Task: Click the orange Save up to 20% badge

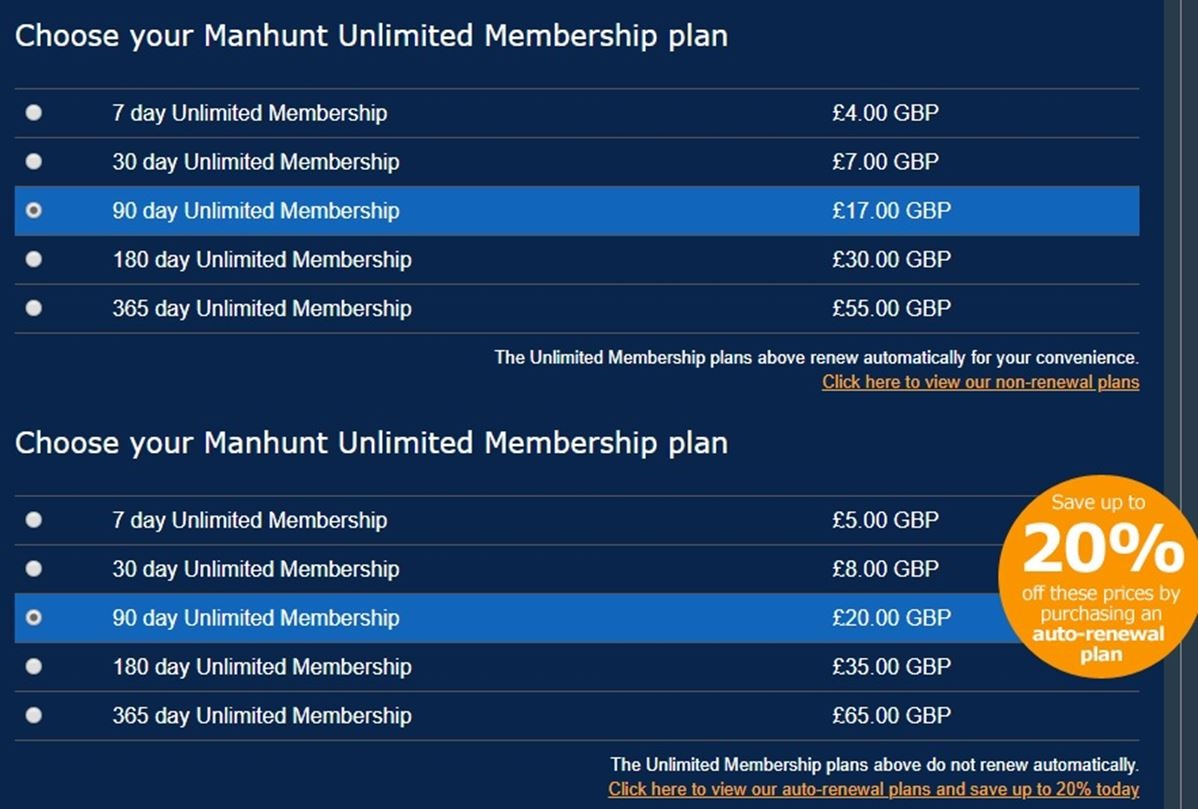Action: coord(1098,577)
